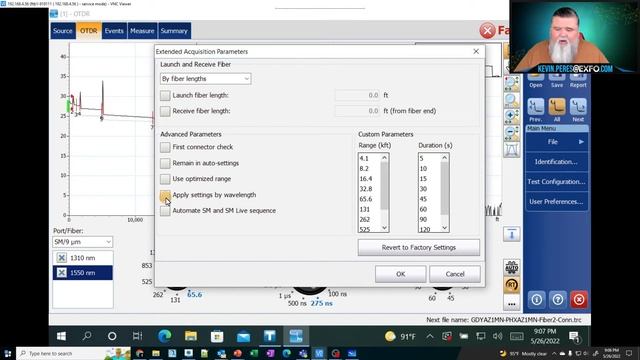Expand the File submenu arrow

581,142
